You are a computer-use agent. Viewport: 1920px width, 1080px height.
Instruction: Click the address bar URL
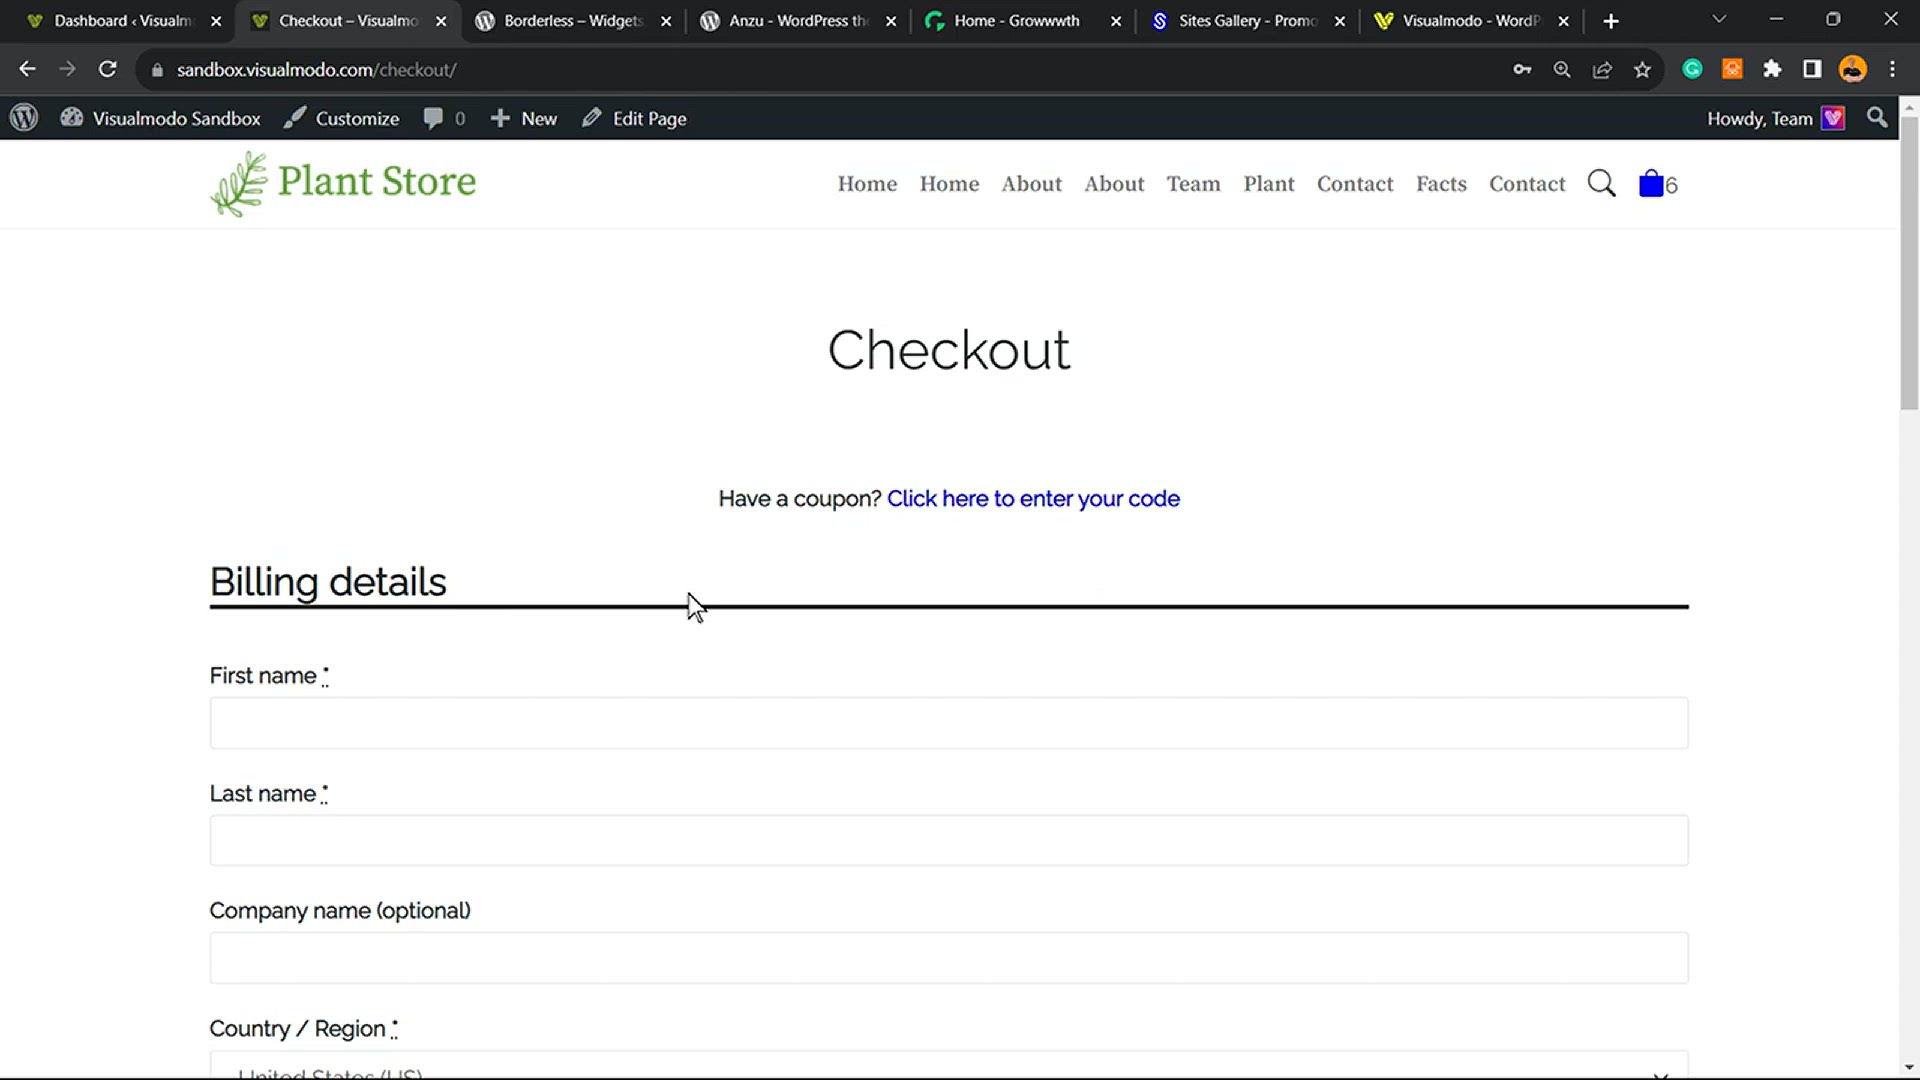coord(316,70)
